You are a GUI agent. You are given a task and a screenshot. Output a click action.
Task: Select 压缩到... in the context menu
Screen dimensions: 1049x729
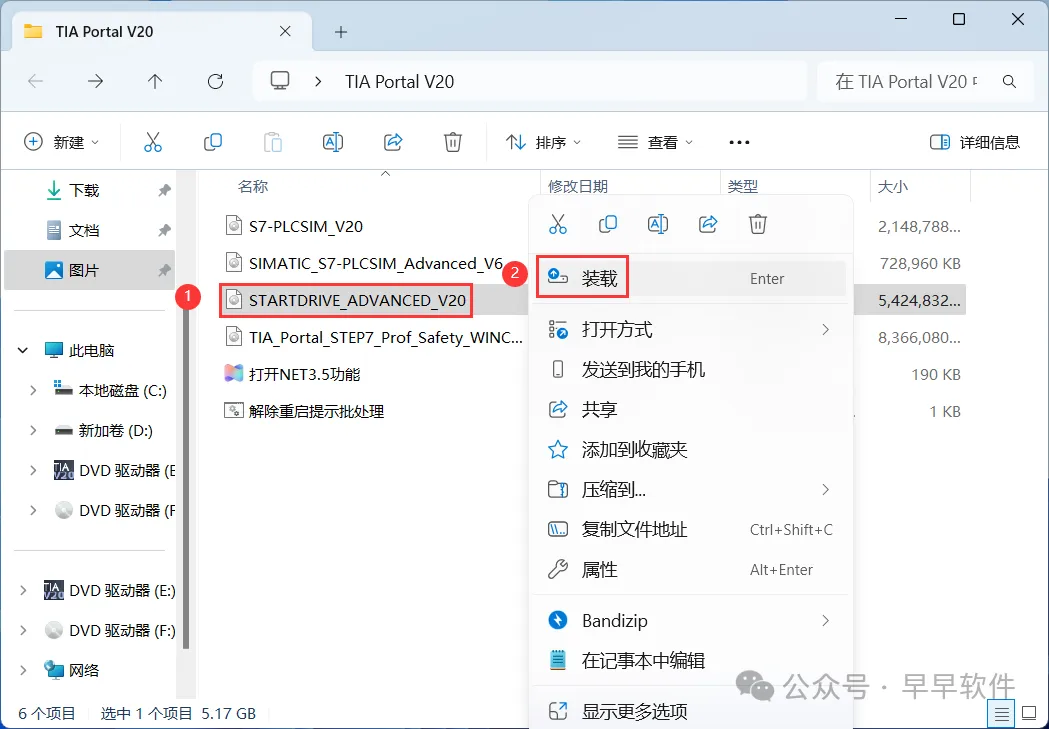691,490
